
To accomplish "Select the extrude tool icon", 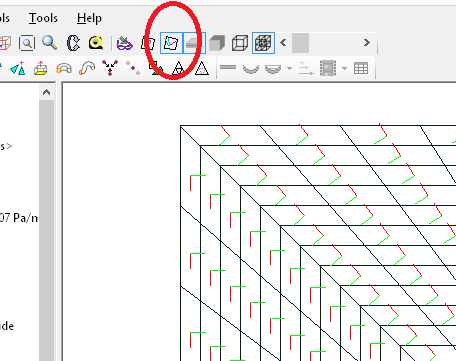I will 40,69.
